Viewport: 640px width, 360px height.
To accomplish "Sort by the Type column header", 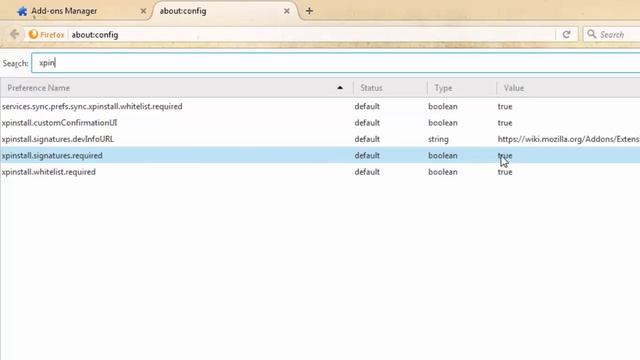I will [462, 88].
